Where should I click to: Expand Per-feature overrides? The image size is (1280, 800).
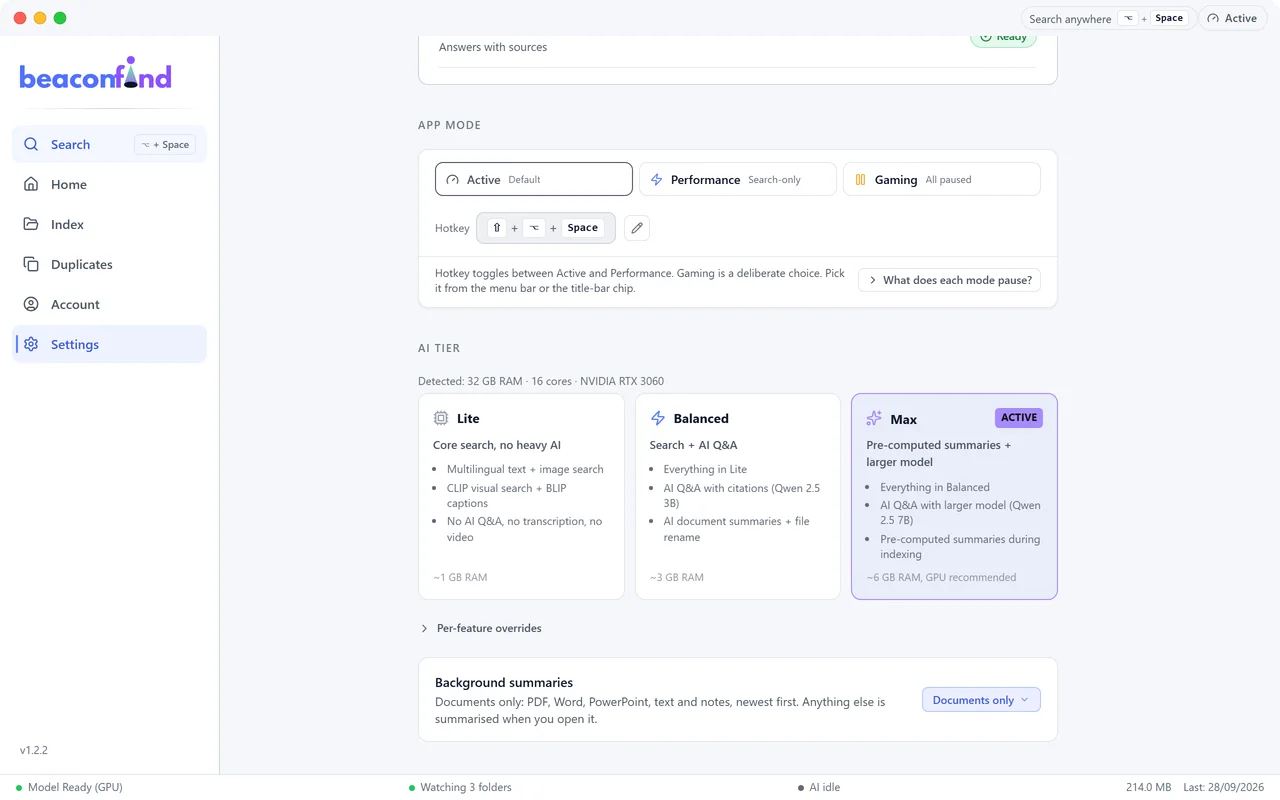pyautogui.click(x=481, y=628)
